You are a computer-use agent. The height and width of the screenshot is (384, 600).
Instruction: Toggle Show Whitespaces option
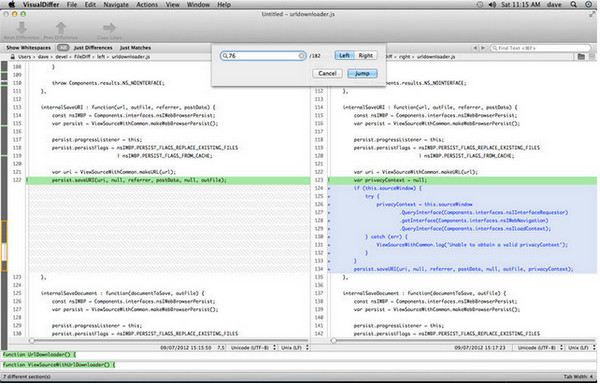coord(28,48)
